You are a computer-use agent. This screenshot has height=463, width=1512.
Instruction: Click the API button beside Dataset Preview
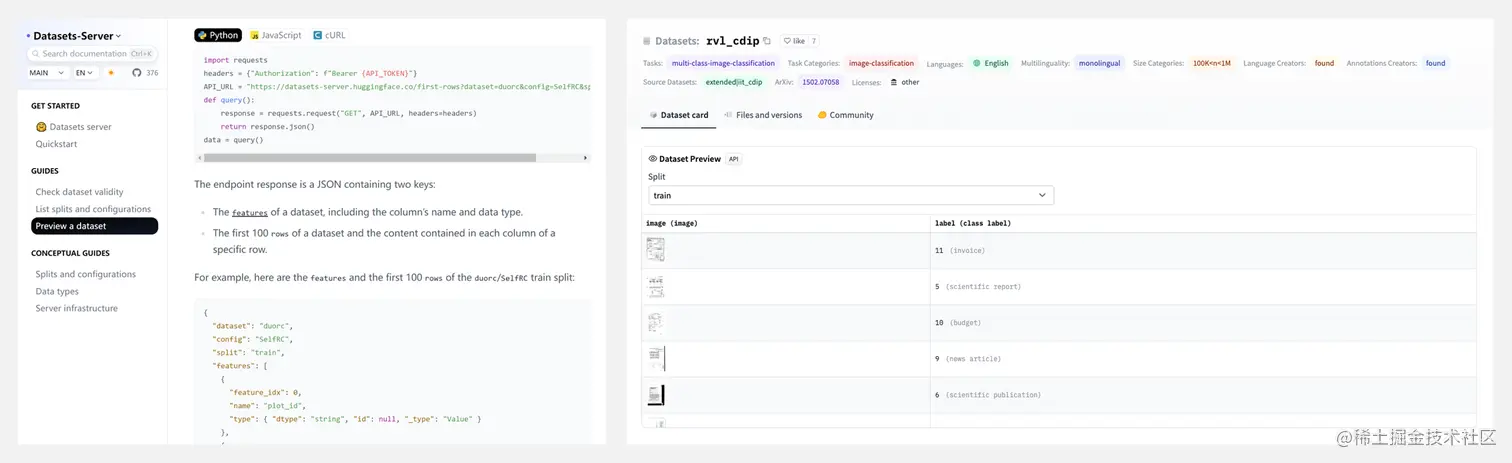point(733,159)
